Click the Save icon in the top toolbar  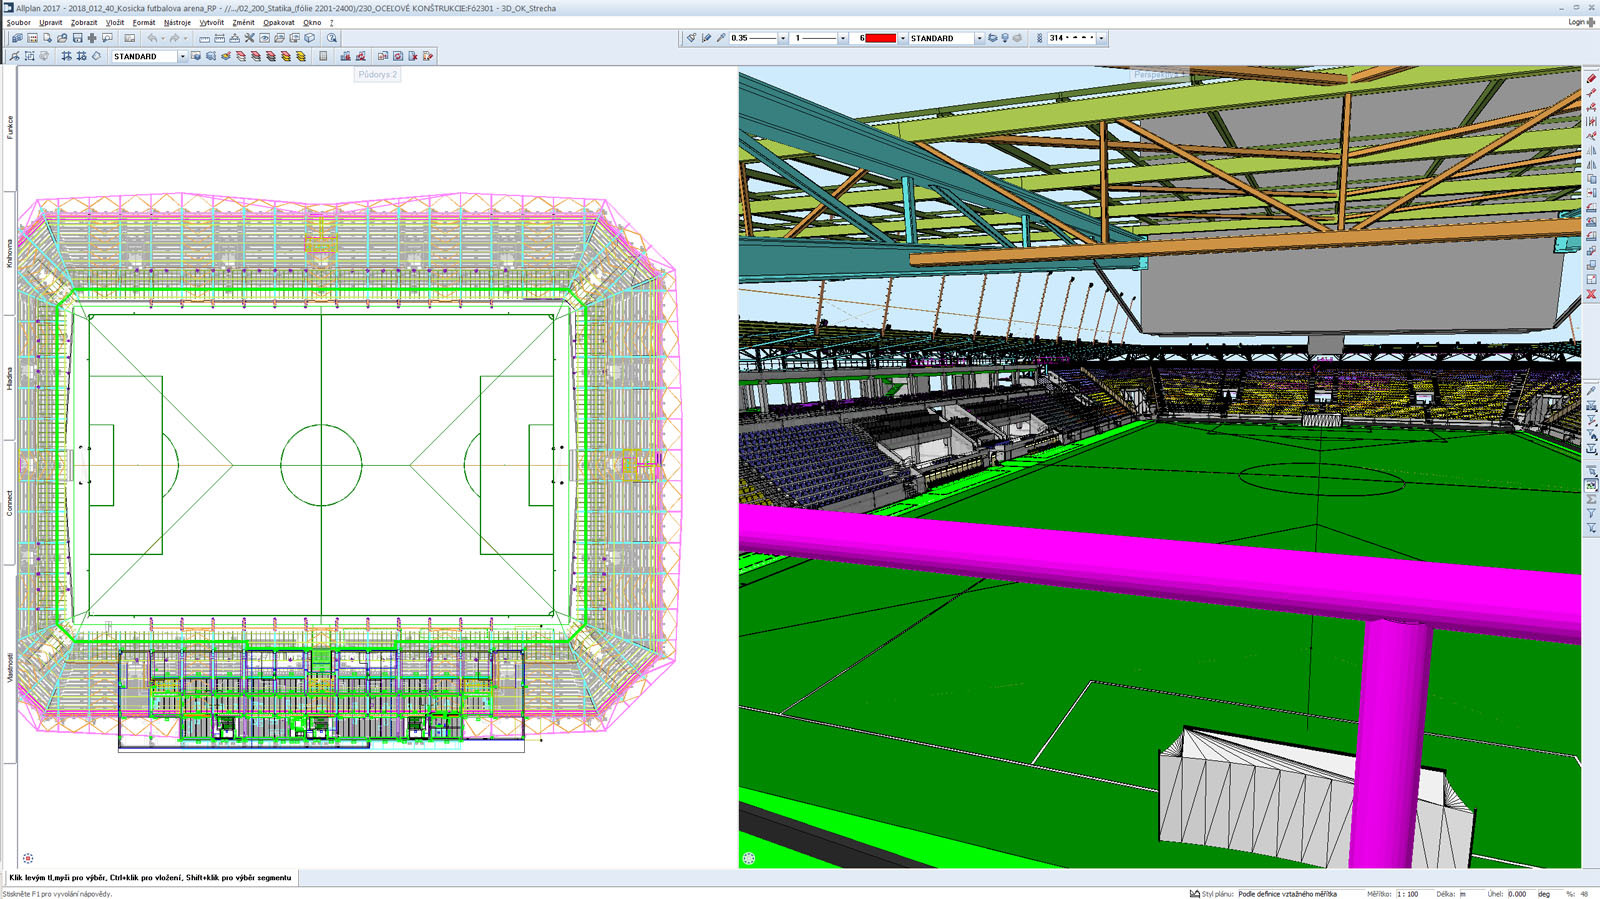[x=77, y=38]
